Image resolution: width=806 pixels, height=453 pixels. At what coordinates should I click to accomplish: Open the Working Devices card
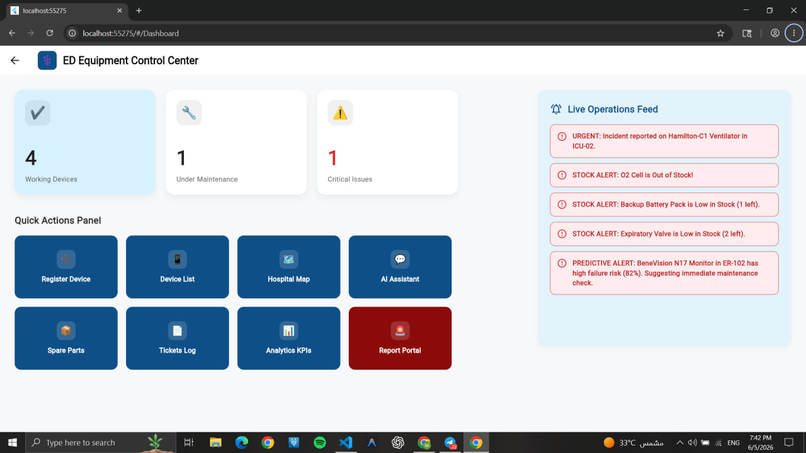85,142
